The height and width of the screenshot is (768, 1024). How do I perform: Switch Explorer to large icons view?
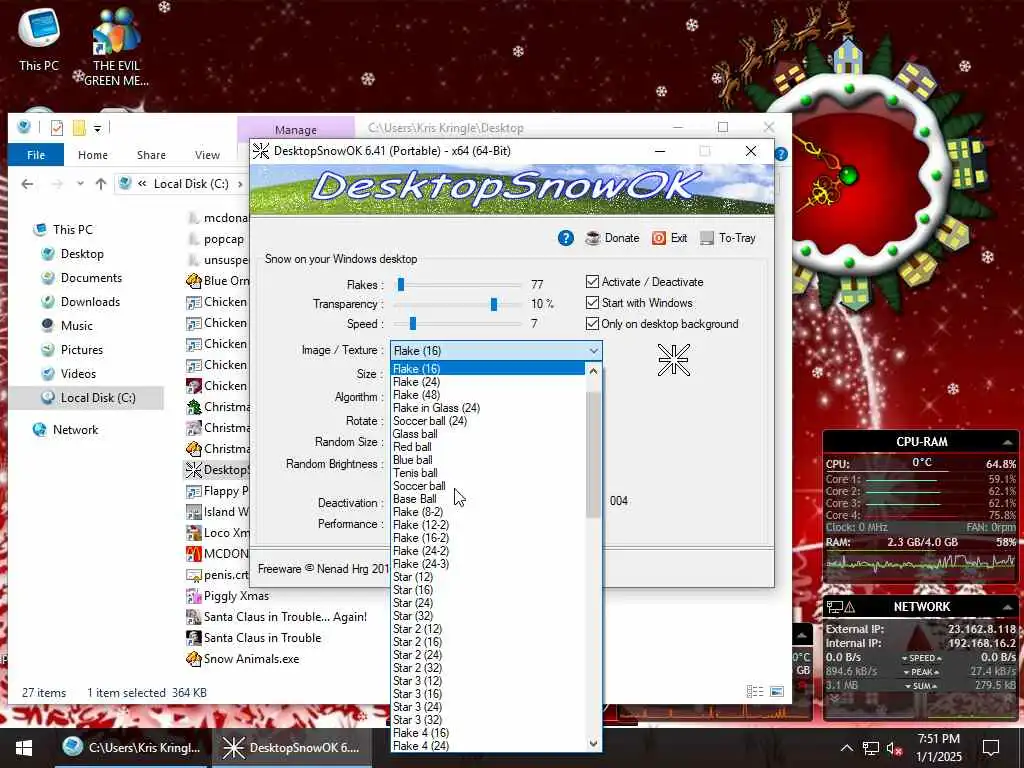click(x=776, y=692)
